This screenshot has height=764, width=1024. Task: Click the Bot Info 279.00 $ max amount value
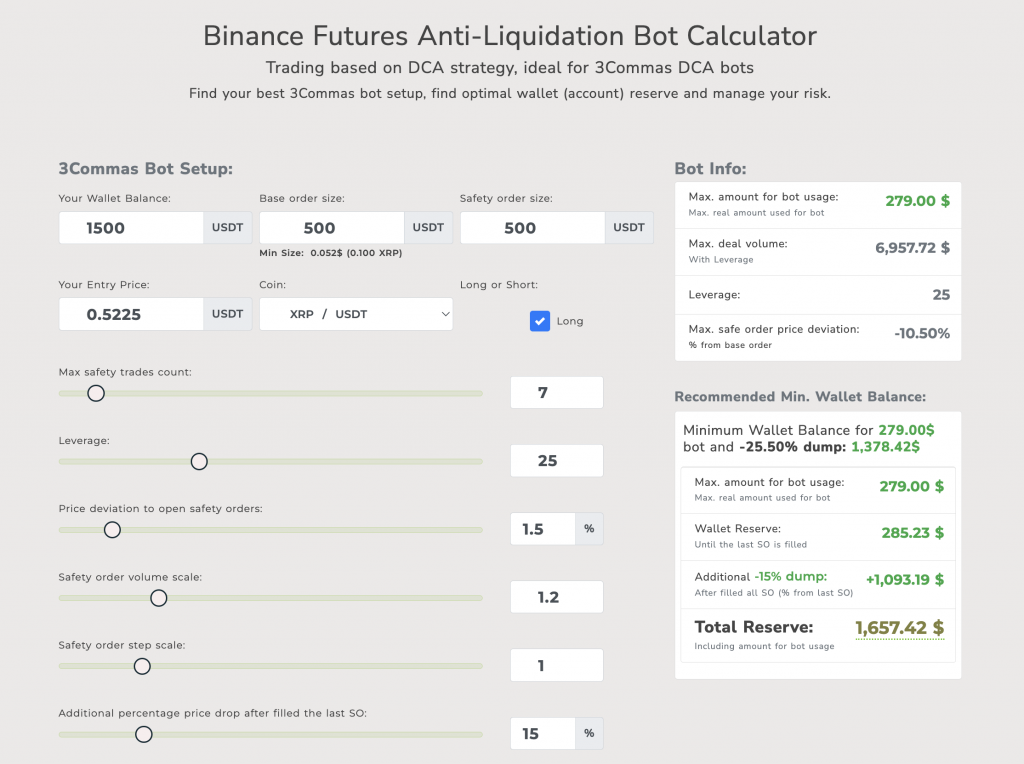pos(918,201)
